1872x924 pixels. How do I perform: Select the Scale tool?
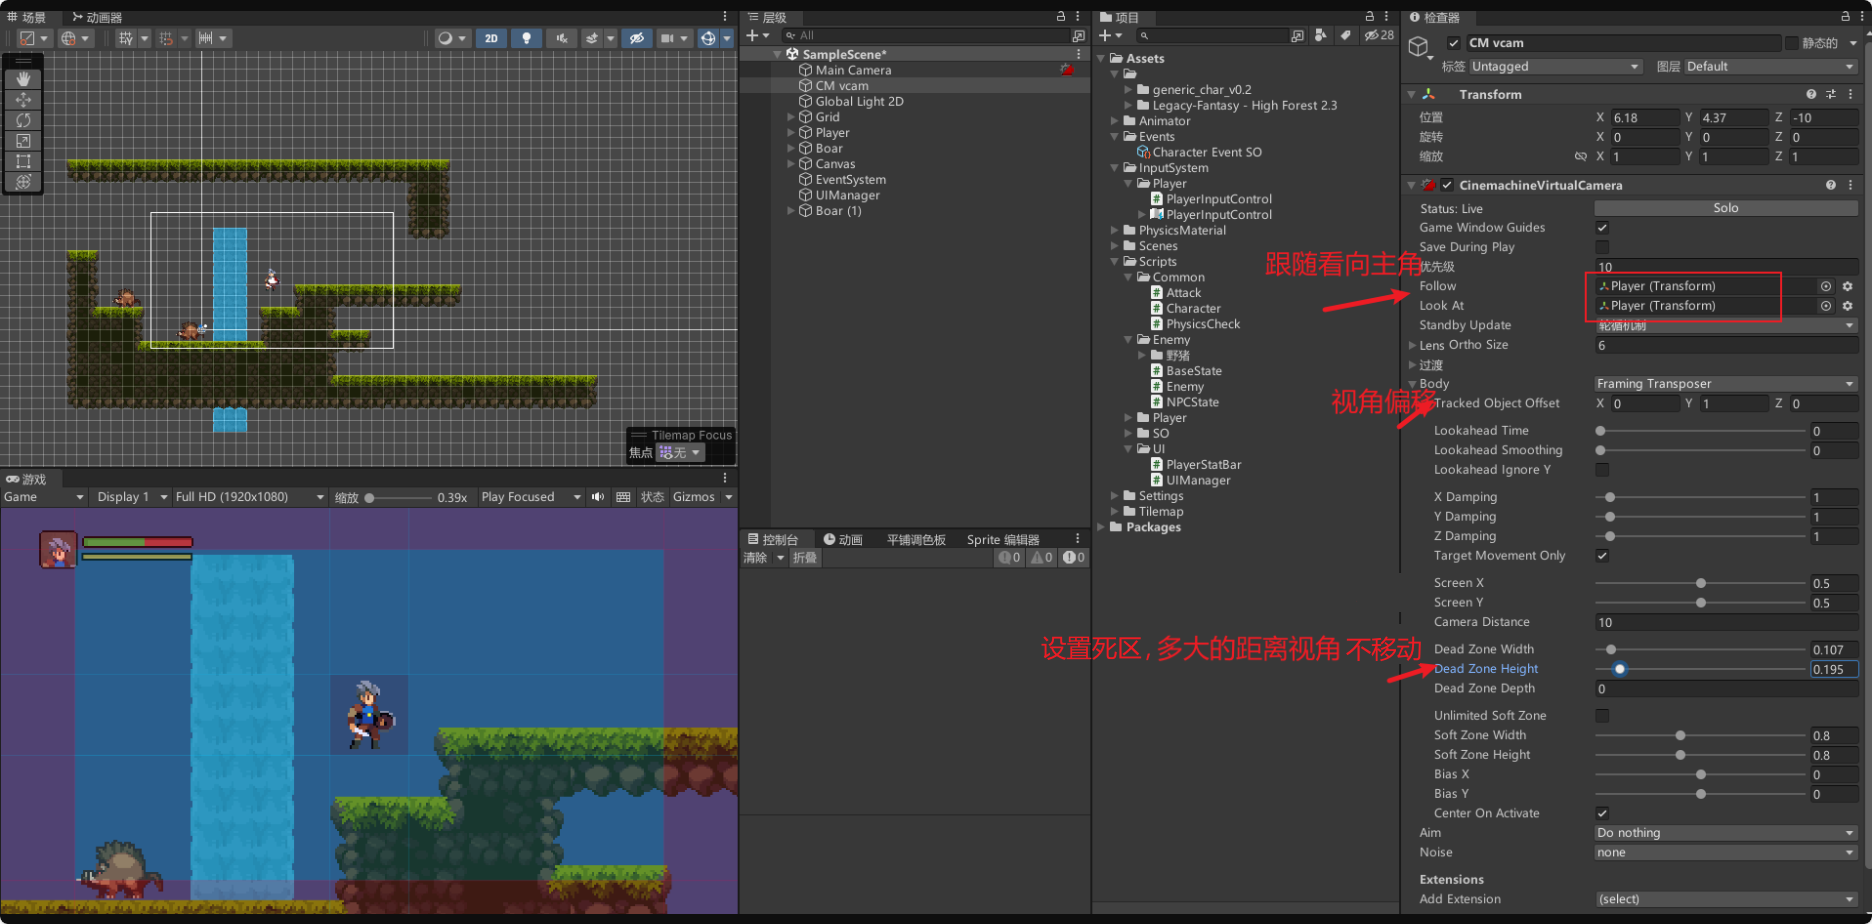pyautogui.click(x=23, y=141)
